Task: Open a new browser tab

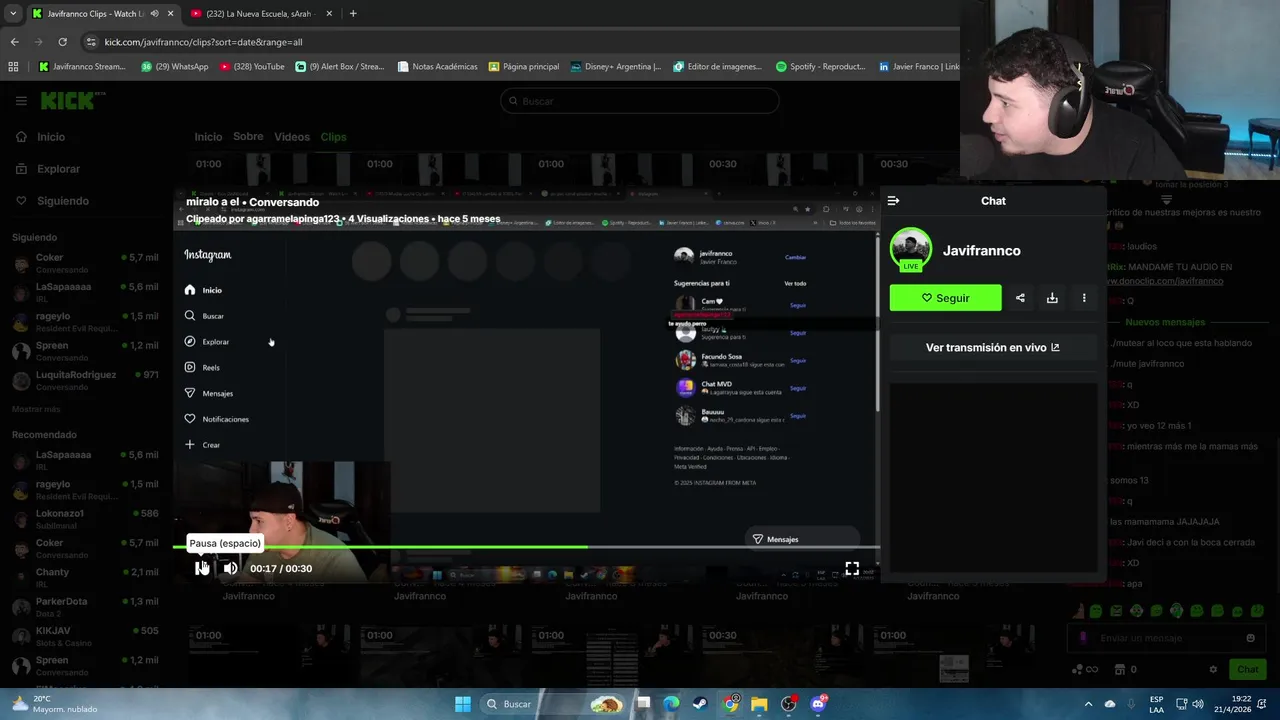Action: [353, 13]
